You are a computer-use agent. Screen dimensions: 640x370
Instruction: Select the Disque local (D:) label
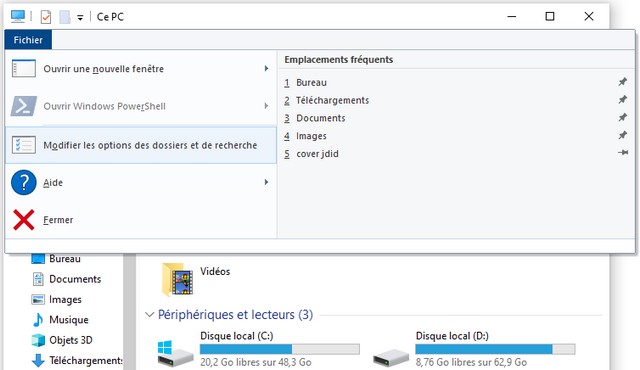pyautogui.click(x=452, y=336)
